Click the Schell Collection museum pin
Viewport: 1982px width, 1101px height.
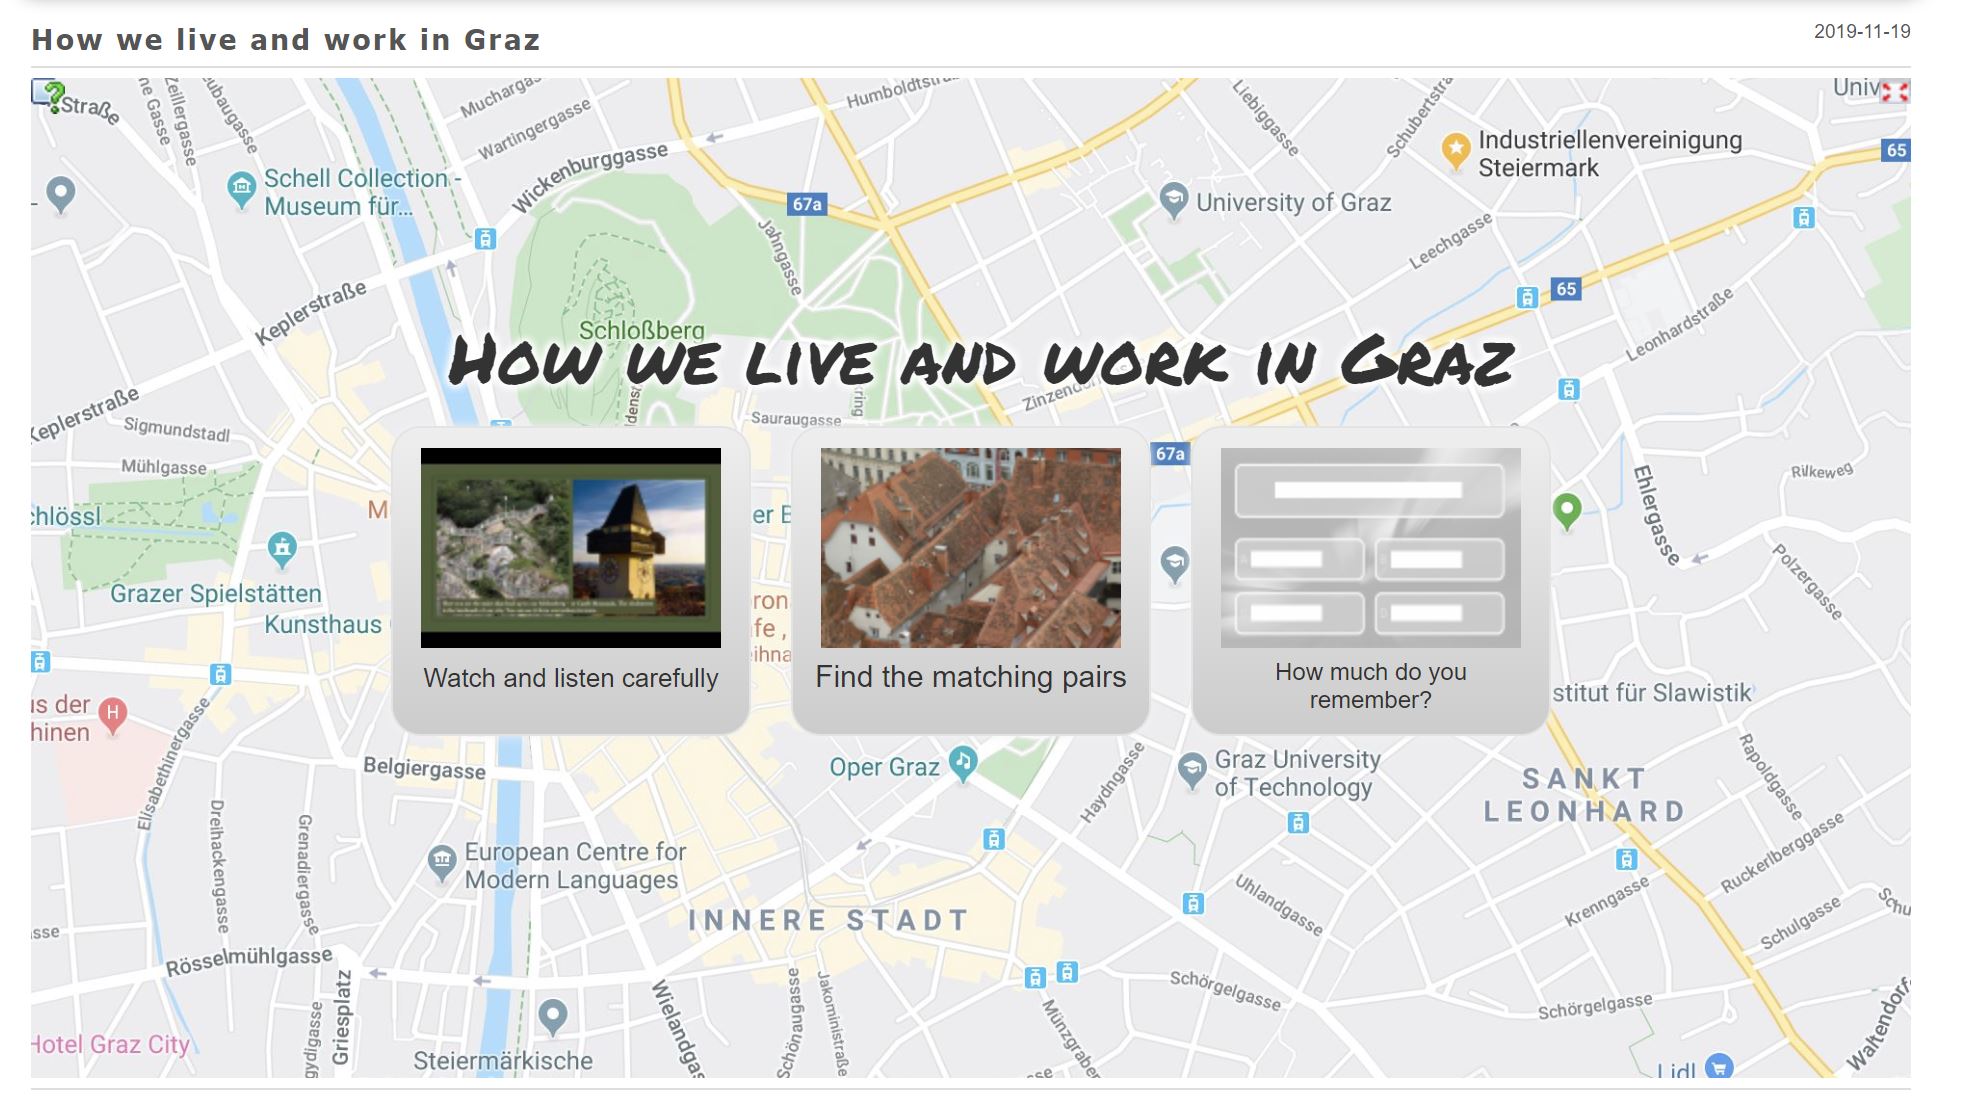241,187
